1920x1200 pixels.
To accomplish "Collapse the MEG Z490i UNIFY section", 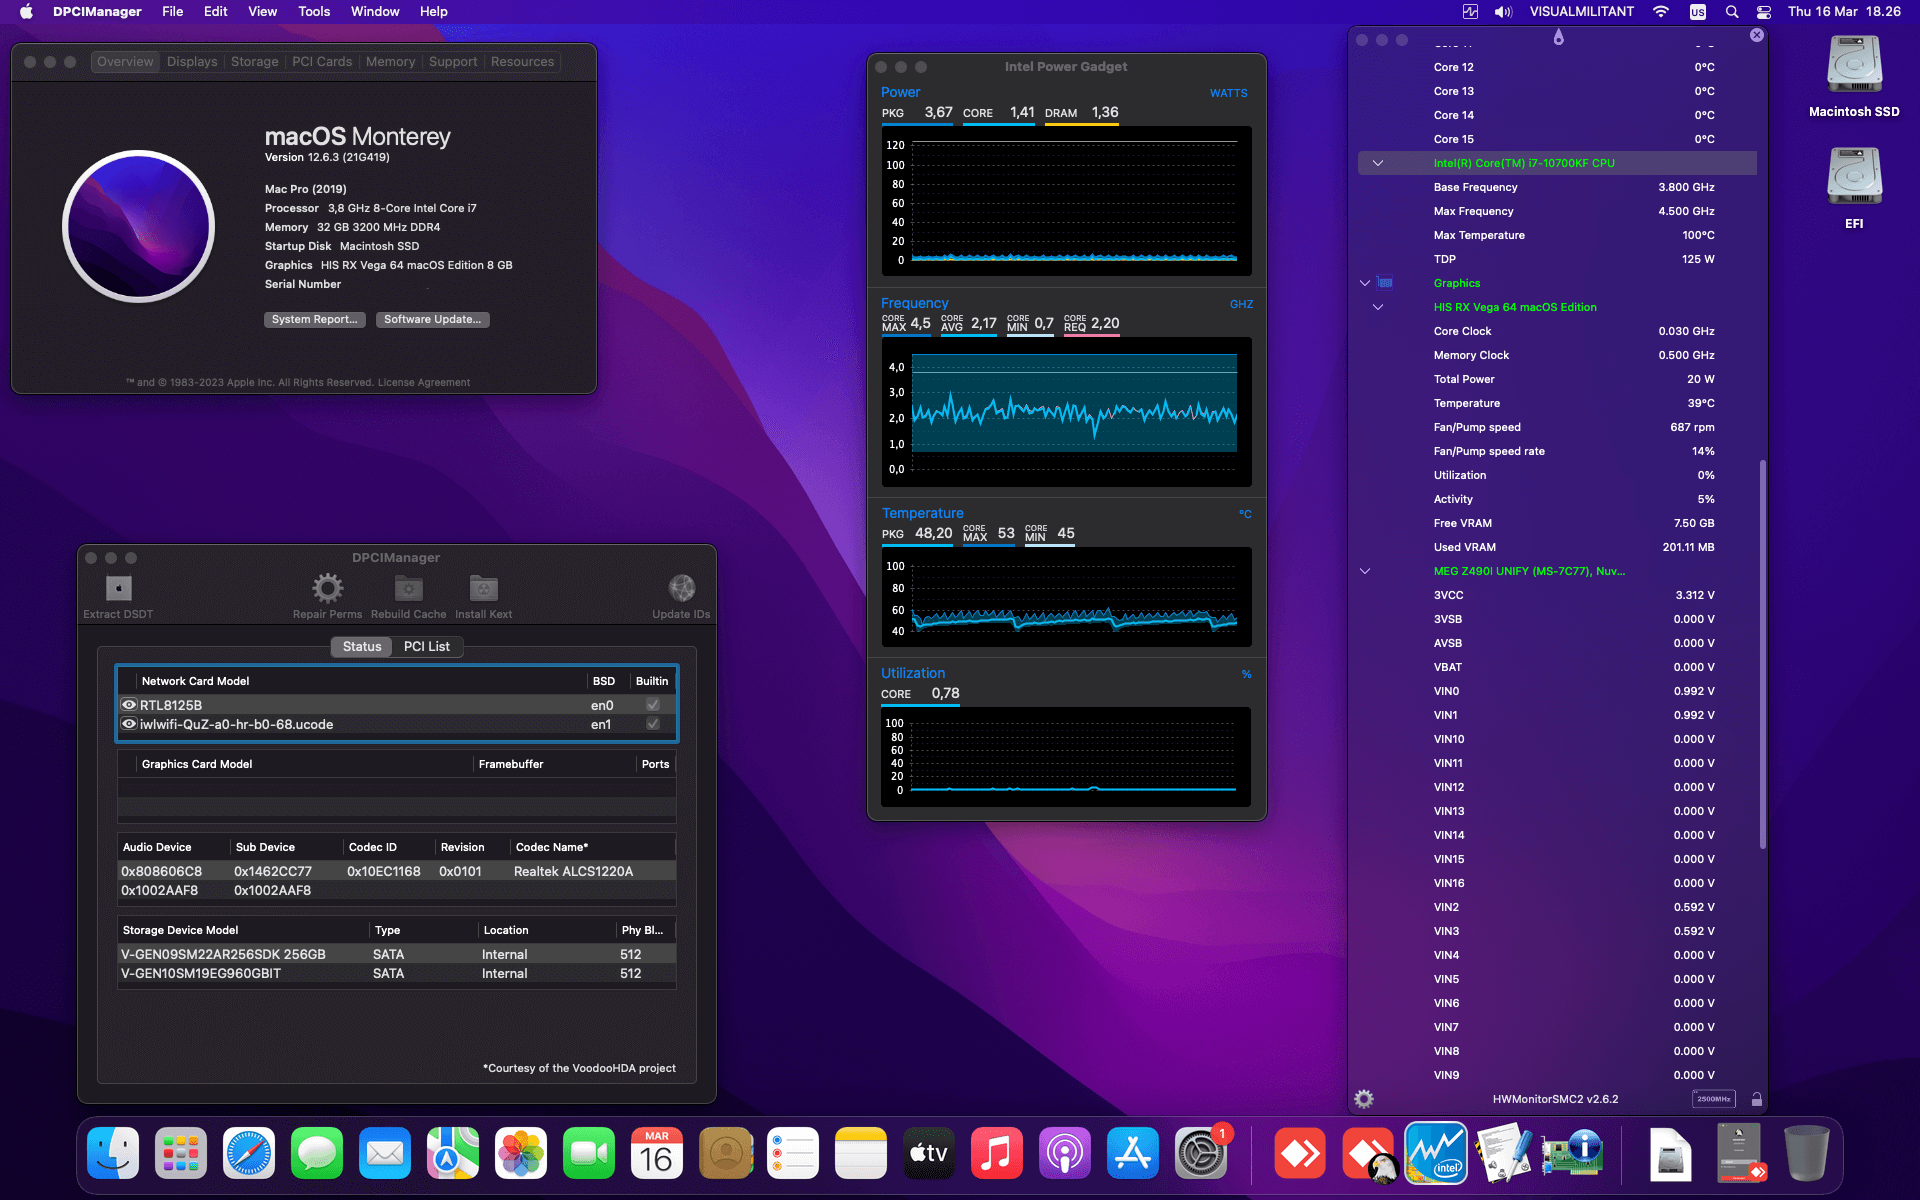I will coord(1365,571).
